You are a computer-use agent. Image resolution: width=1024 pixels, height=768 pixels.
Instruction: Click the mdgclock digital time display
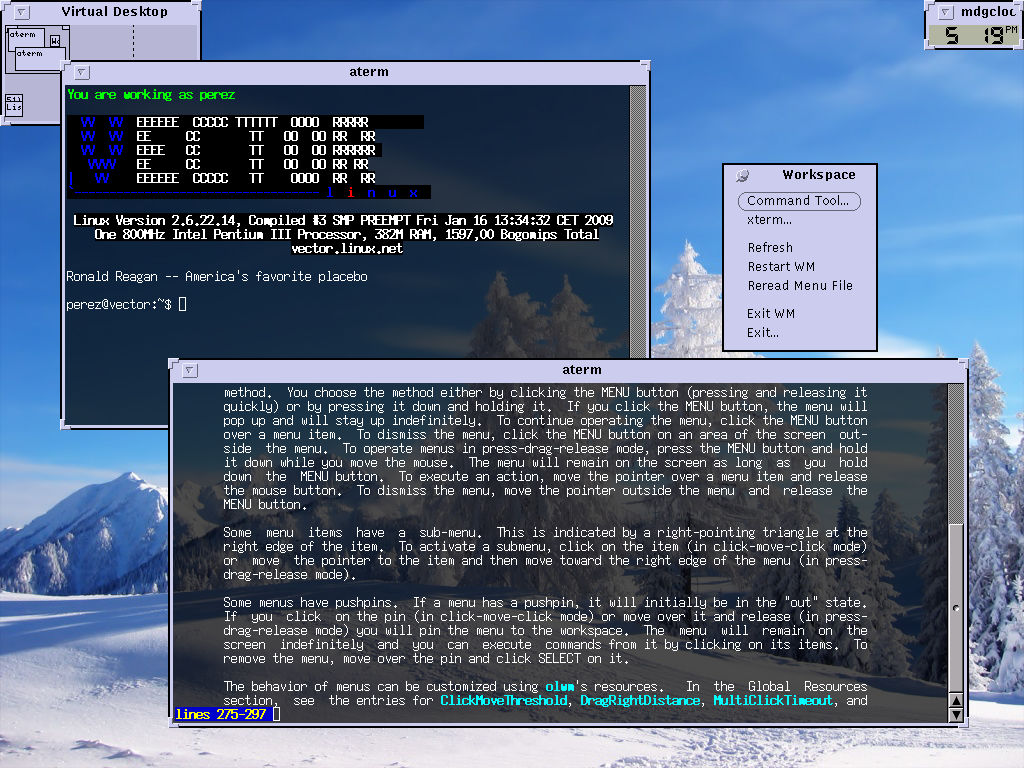[974, 35]
